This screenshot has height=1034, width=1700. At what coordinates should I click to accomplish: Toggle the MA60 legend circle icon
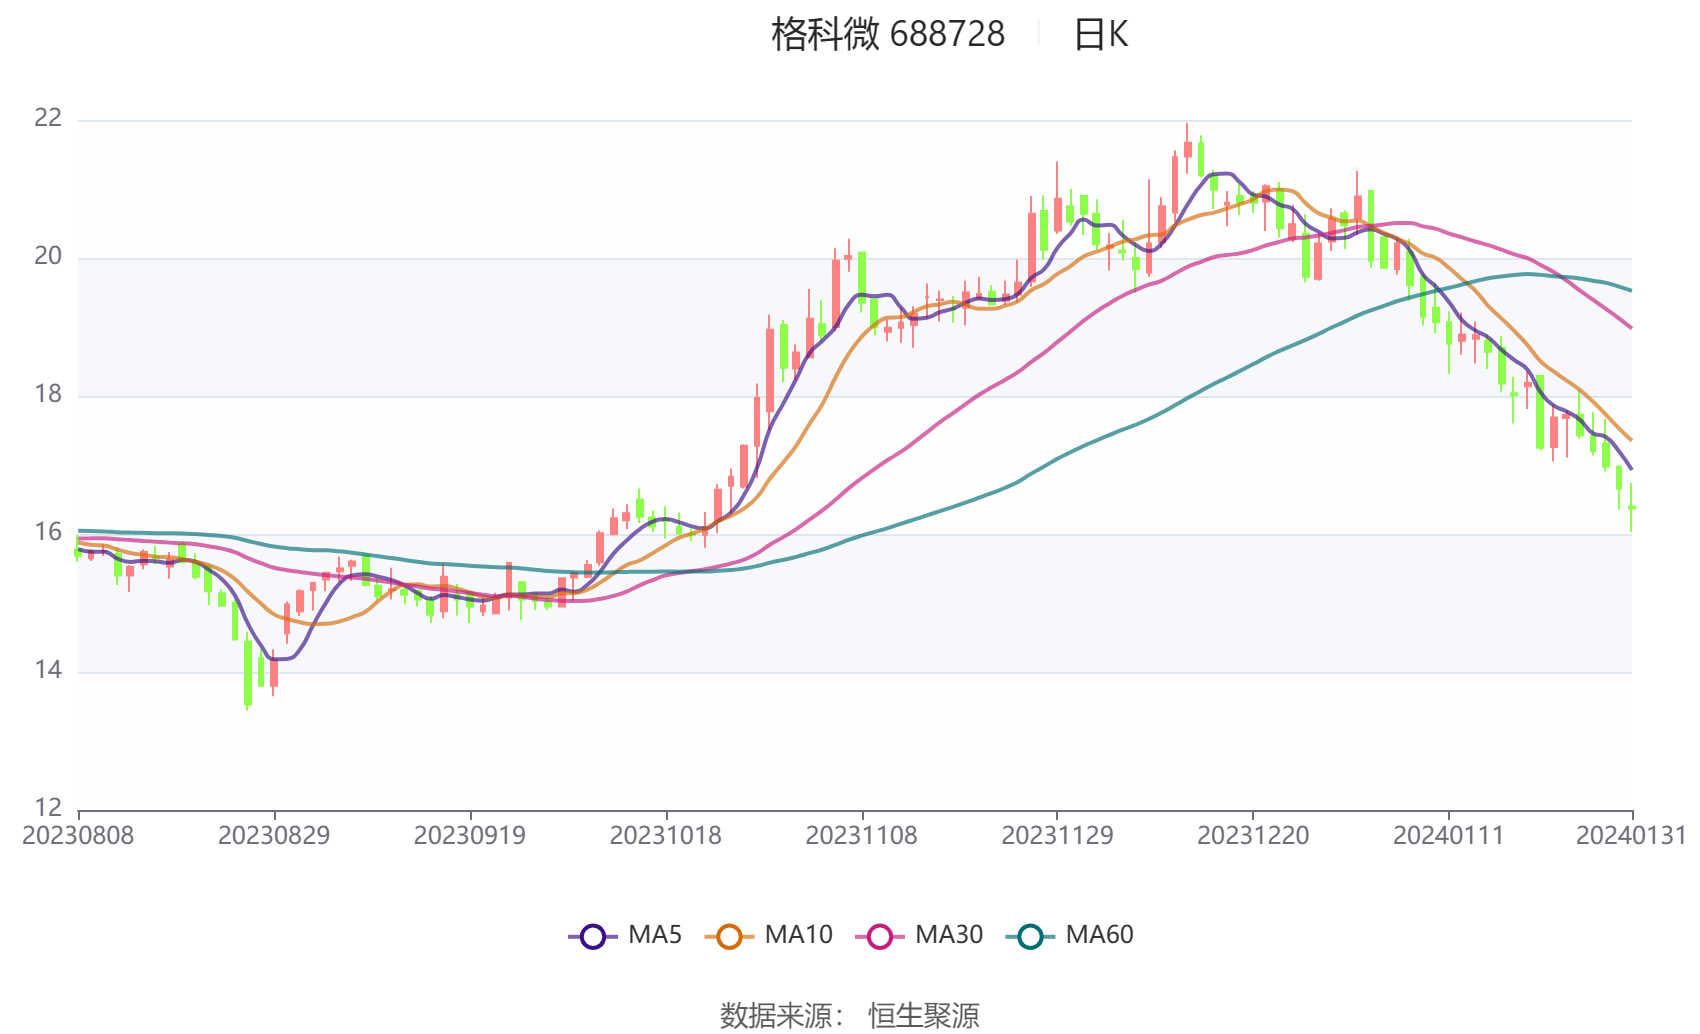tap(1030, 936)
